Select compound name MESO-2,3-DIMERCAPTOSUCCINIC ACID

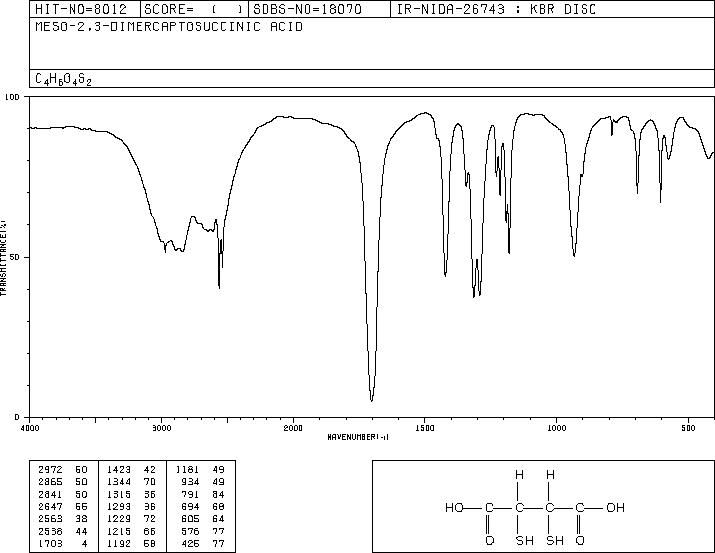coord(169,27)
